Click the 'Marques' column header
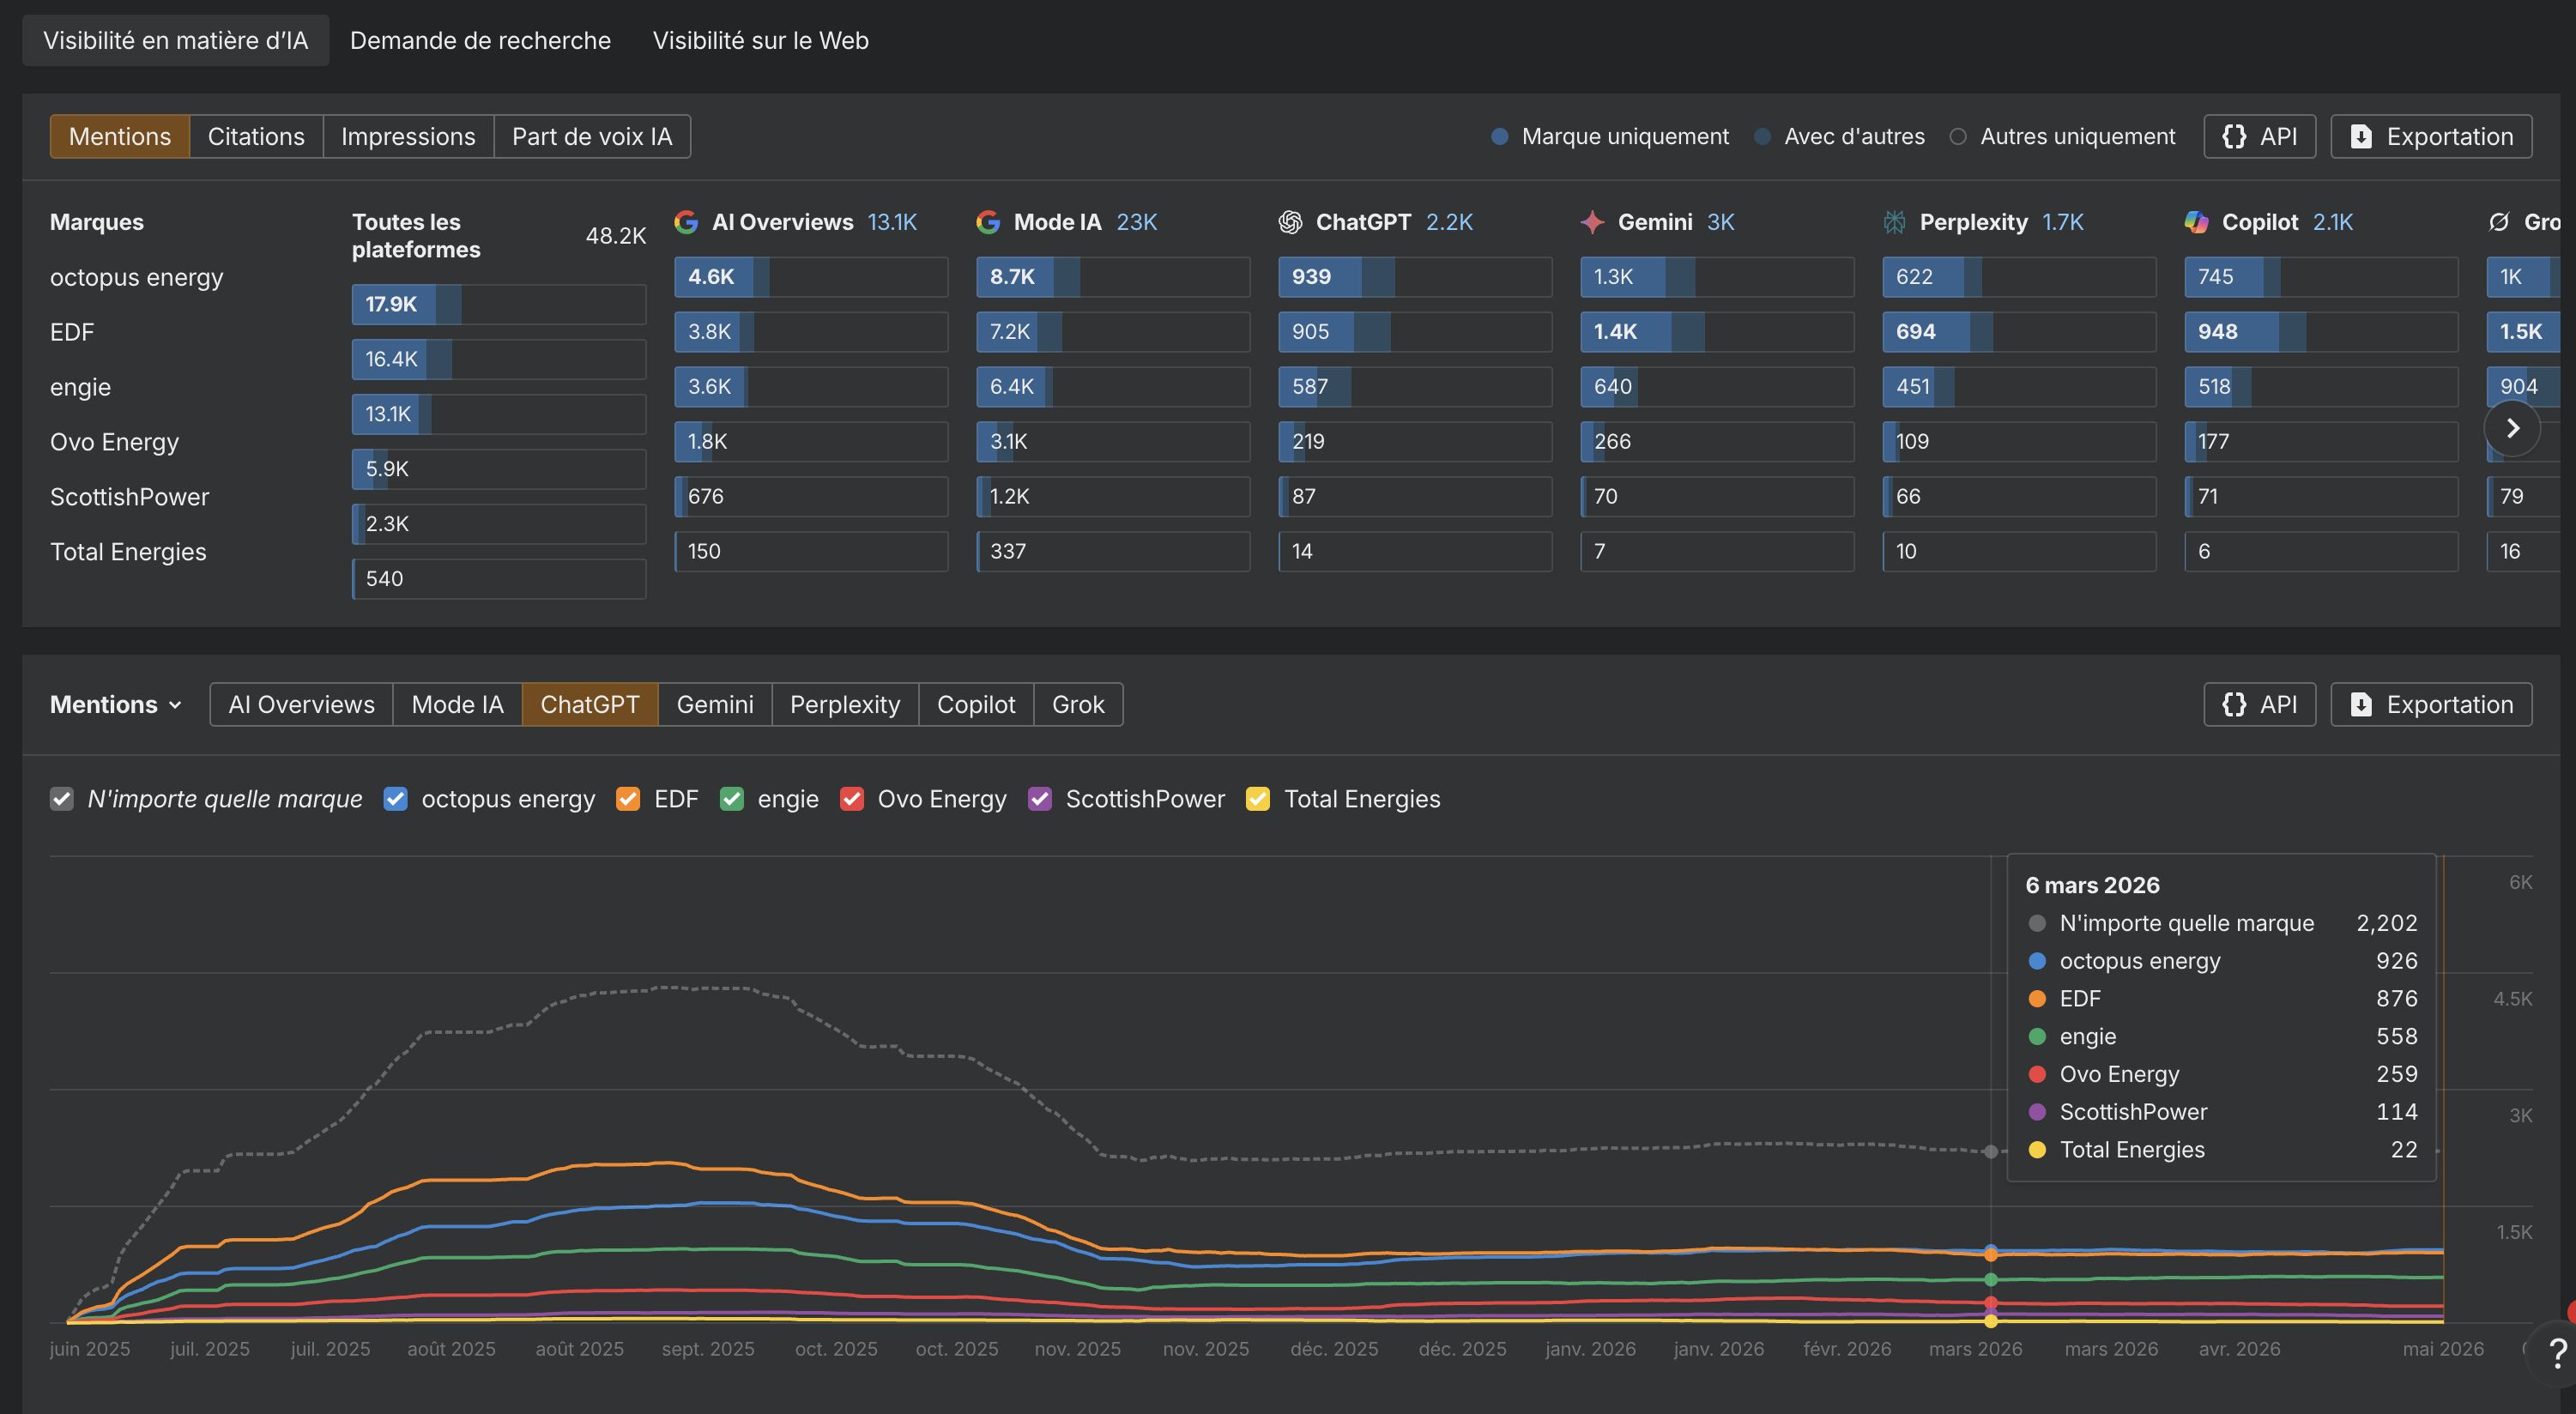The height and width of the screenshot is (1414, 2576). [x=97, y=222]
